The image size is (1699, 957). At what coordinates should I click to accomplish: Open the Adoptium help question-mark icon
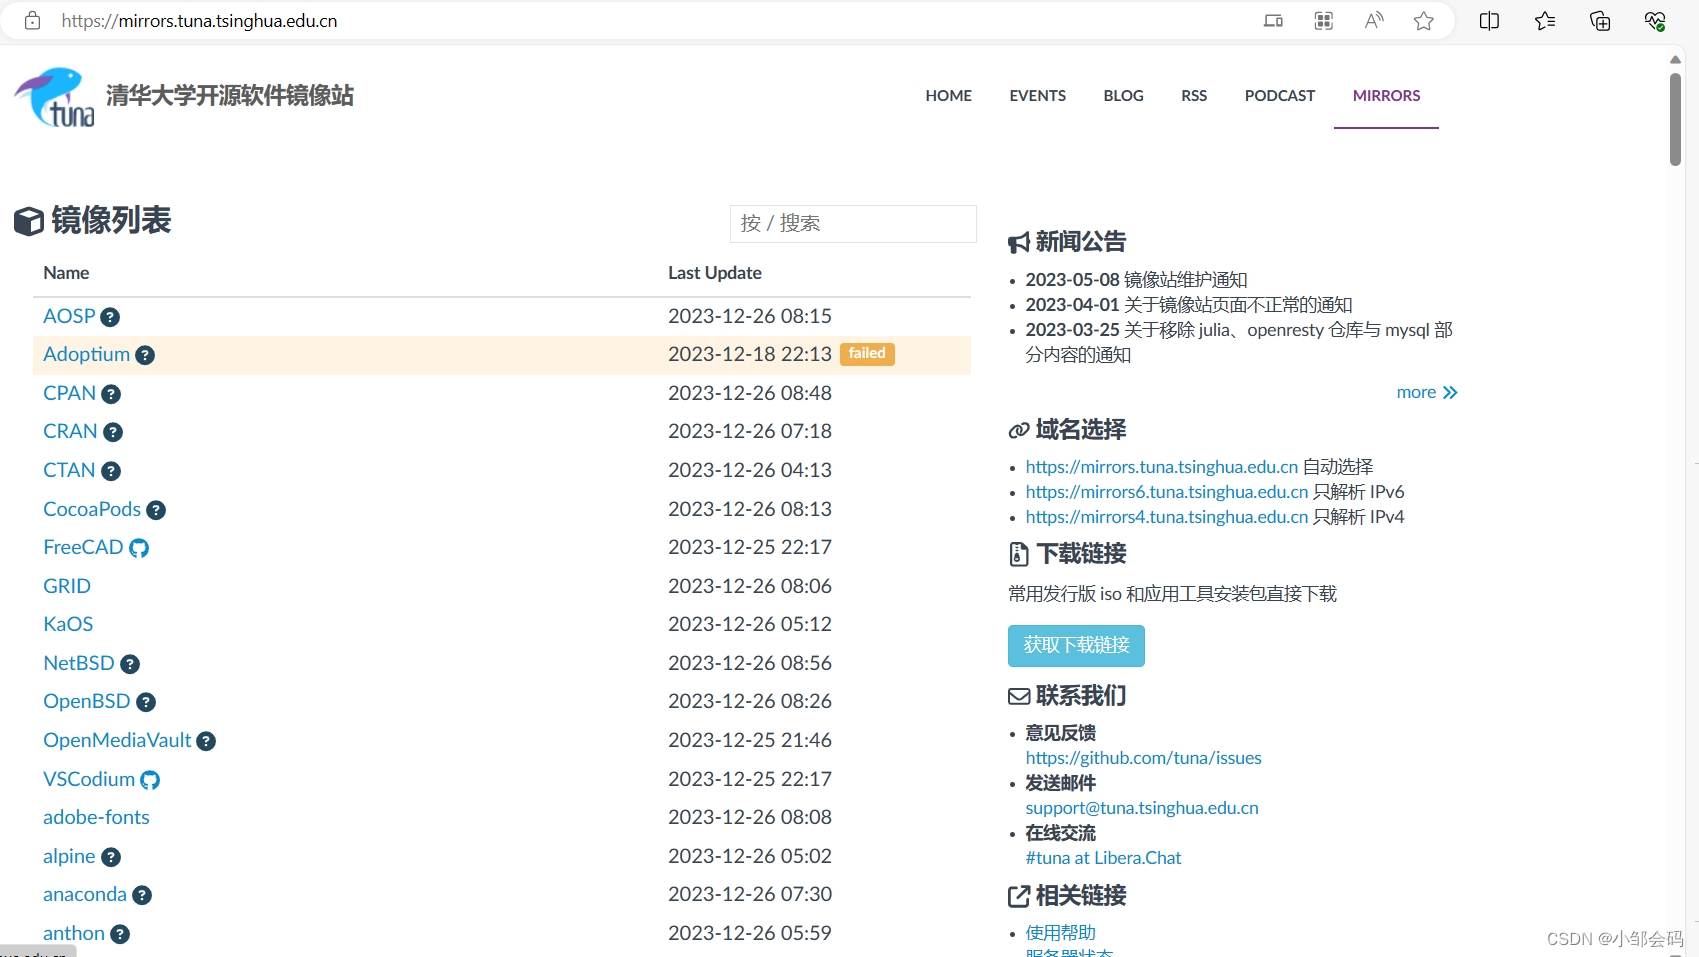(x=145, y=355)
